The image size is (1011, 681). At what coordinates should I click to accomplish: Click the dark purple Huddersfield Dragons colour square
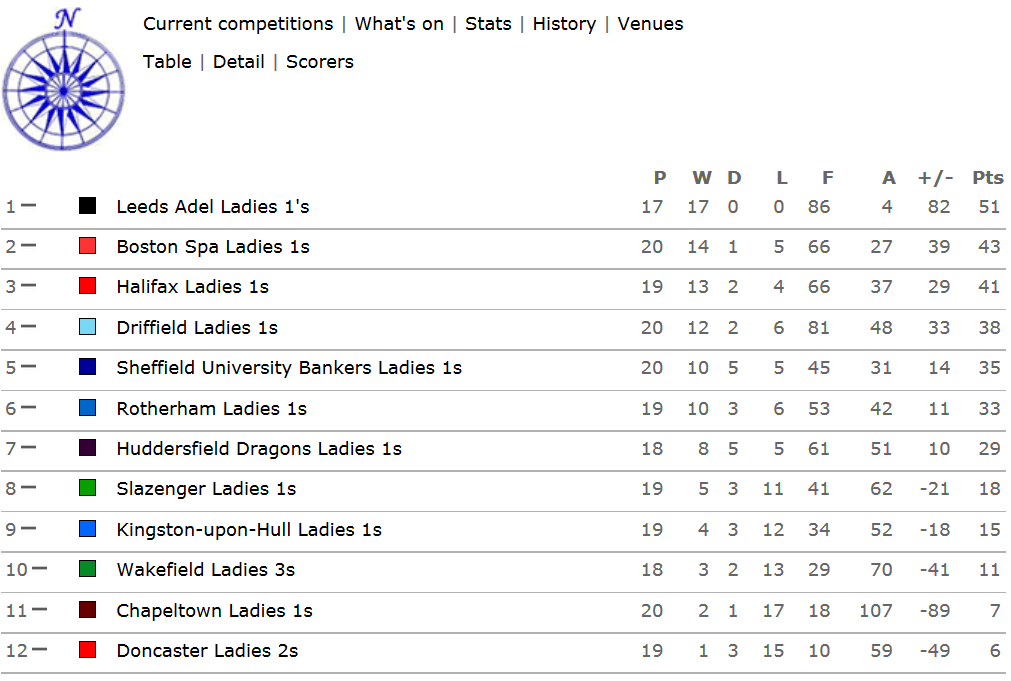[87, 448]
